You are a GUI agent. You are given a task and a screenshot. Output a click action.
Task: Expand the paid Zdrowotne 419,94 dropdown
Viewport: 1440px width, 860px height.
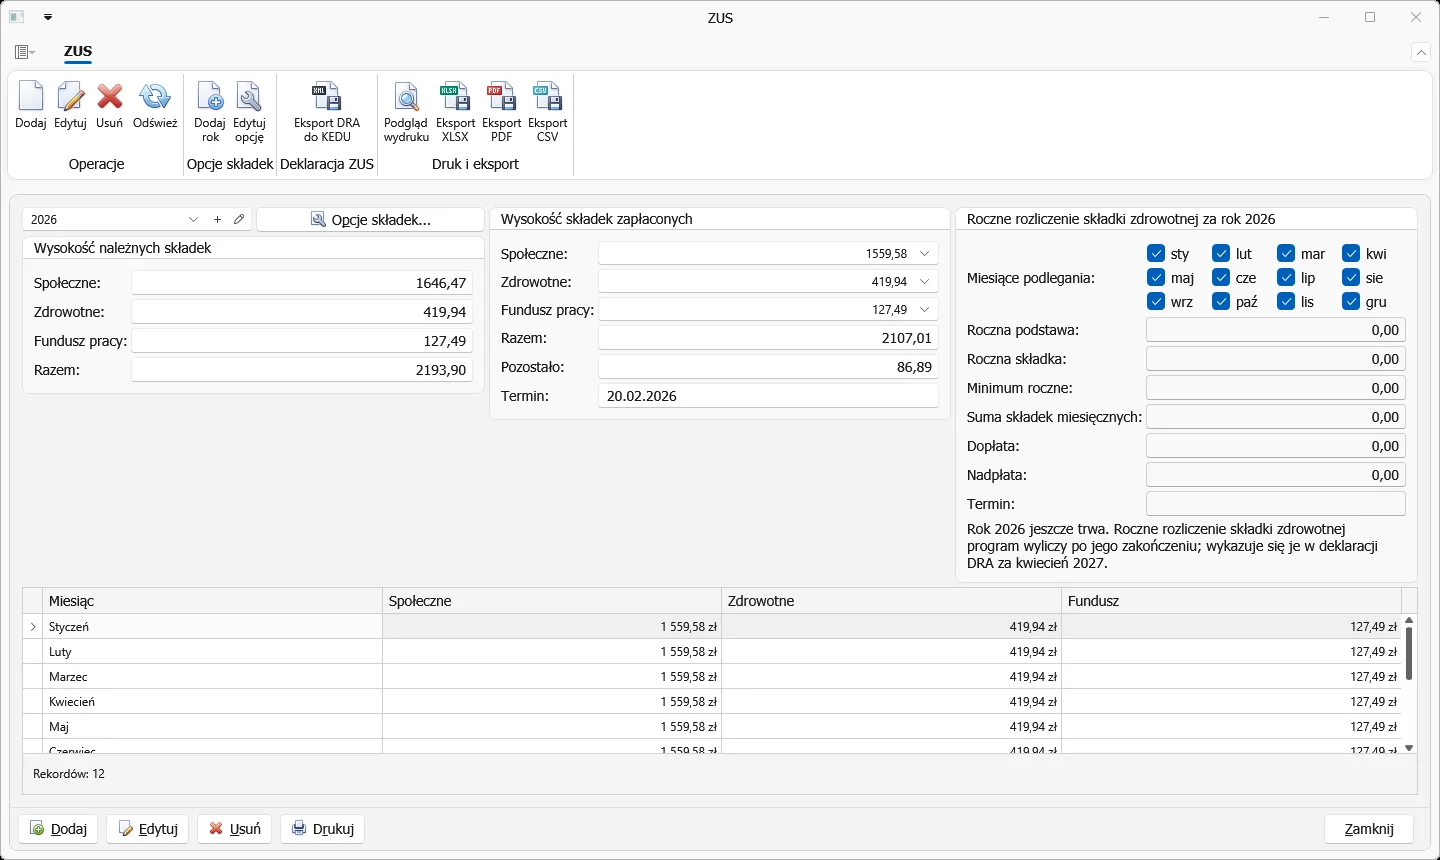click(925, 282)
